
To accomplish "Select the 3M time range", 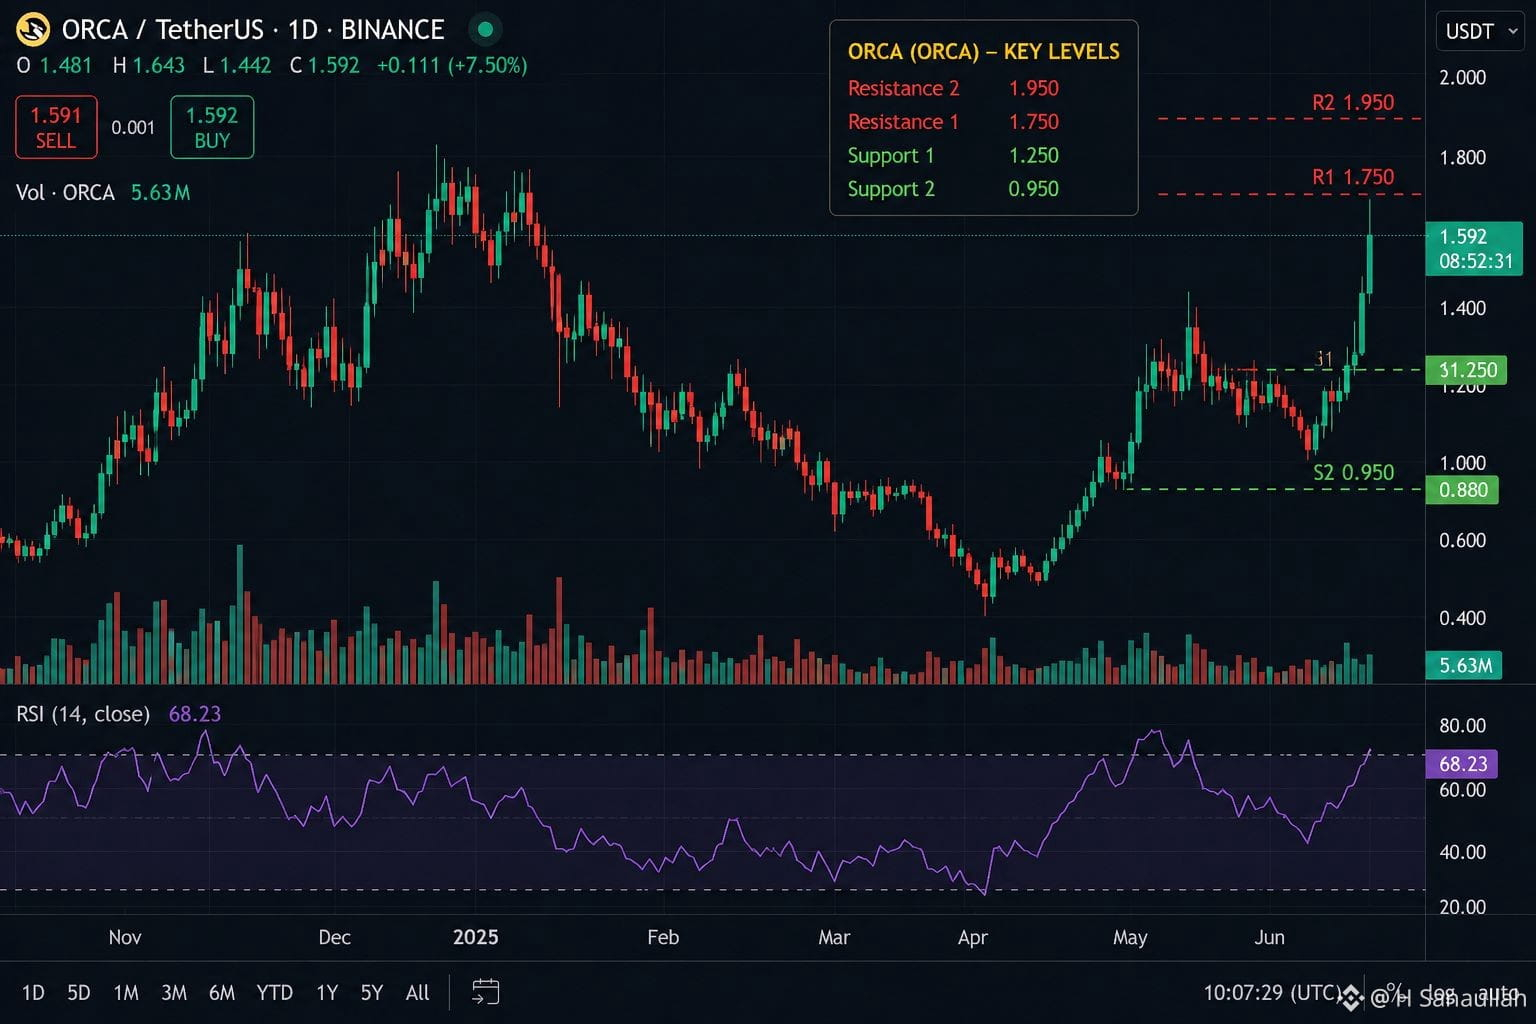I will pos(174,992).
